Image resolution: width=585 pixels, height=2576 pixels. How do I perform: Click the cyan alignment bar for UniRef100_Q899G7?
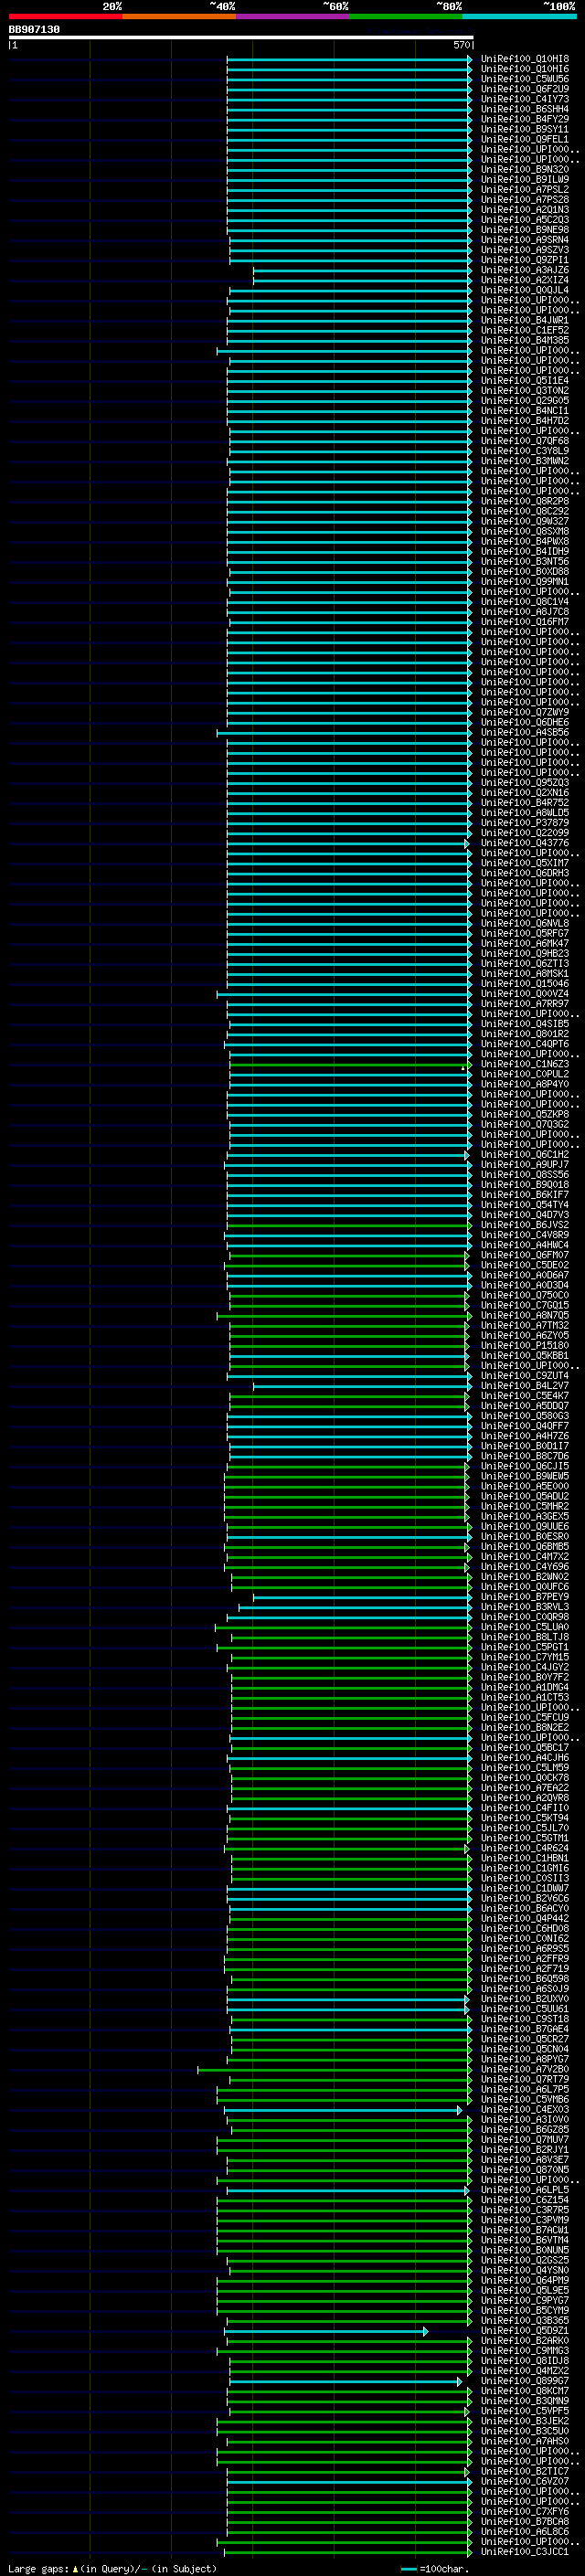tap(346, 2382)
